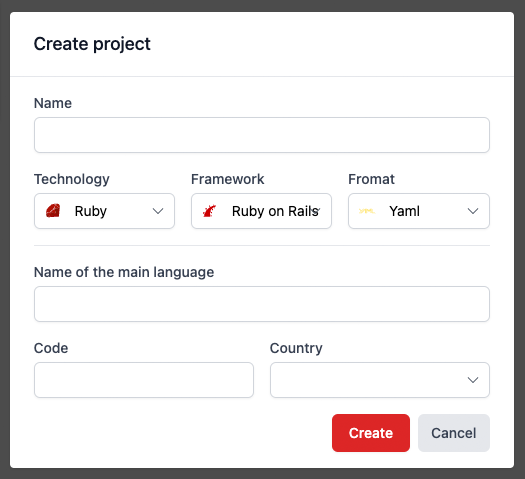Image resolution: width=525 pixels, height=479 pixels.
Task: Click the yellow YML format icon
Action: [x=367, y=211]
